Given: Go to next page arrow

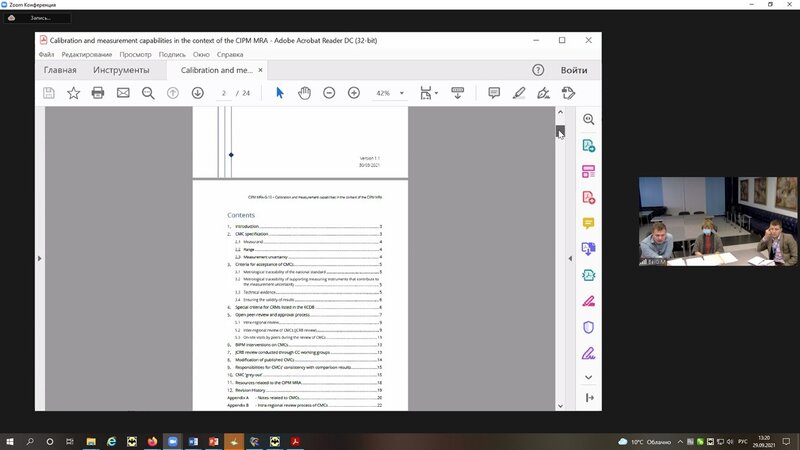Looking at the screenshot, I should 197,93.
